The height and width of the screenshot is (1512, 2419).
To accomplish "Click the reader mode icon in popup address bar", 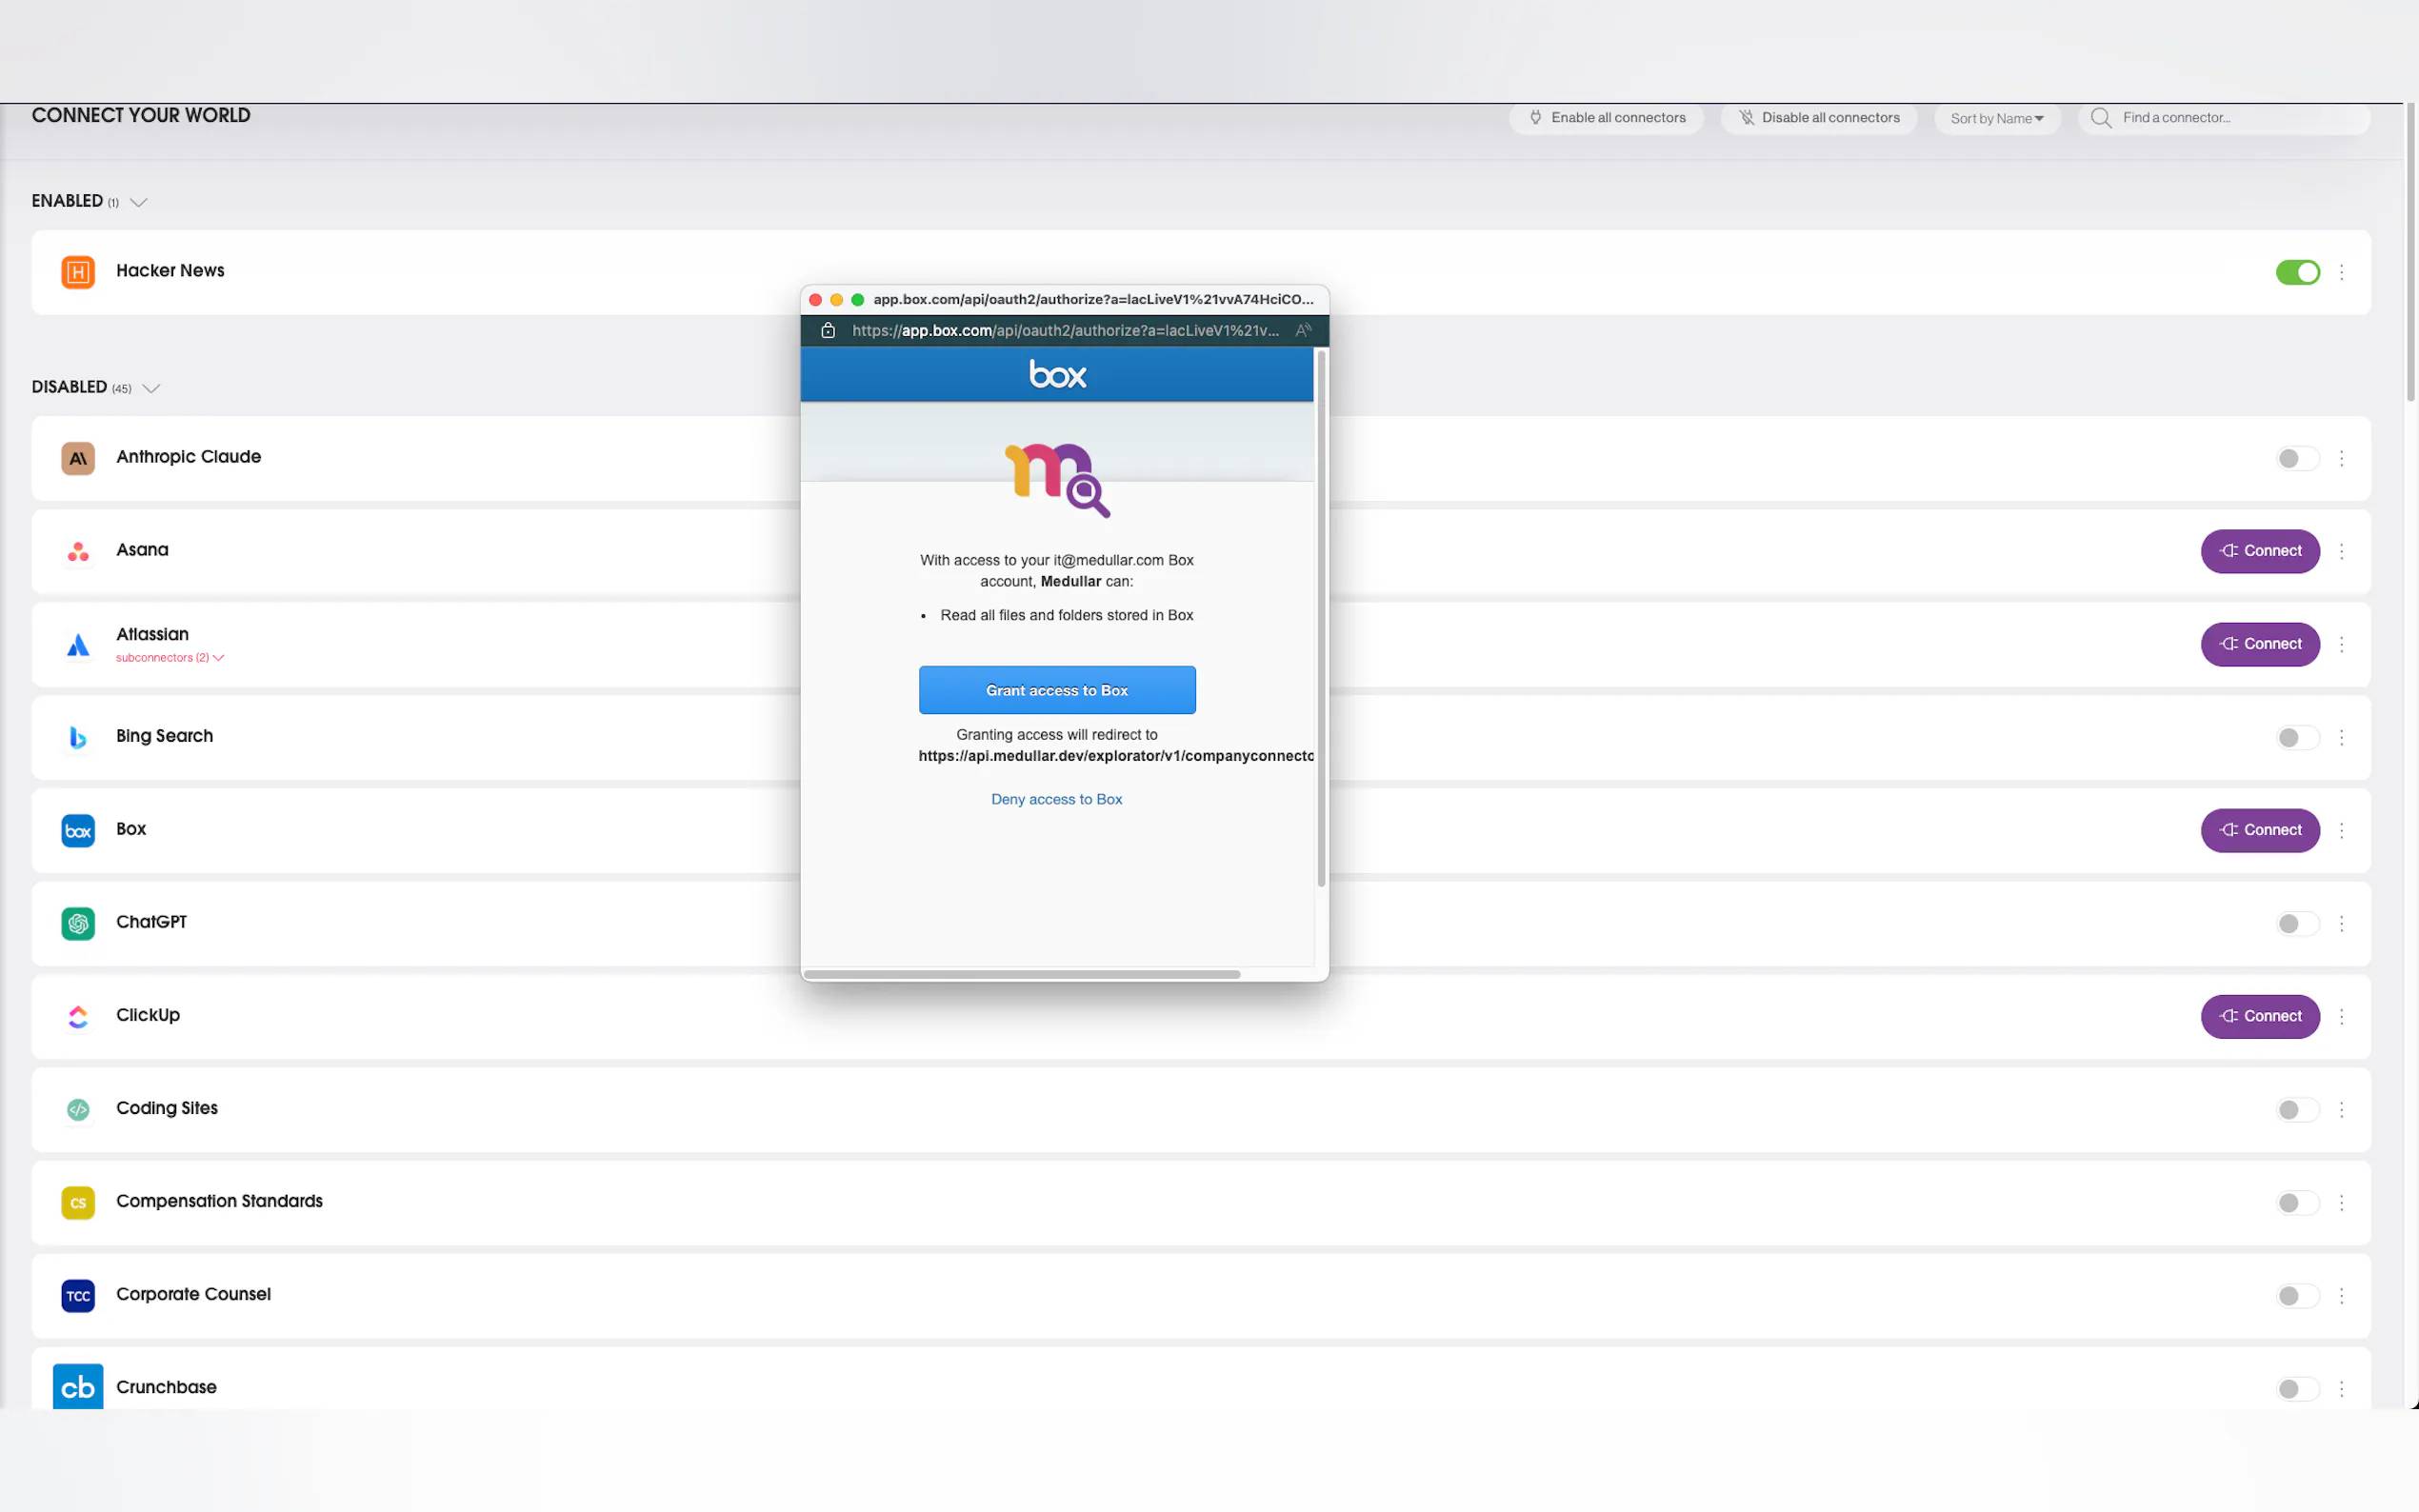I will 1303,330.
